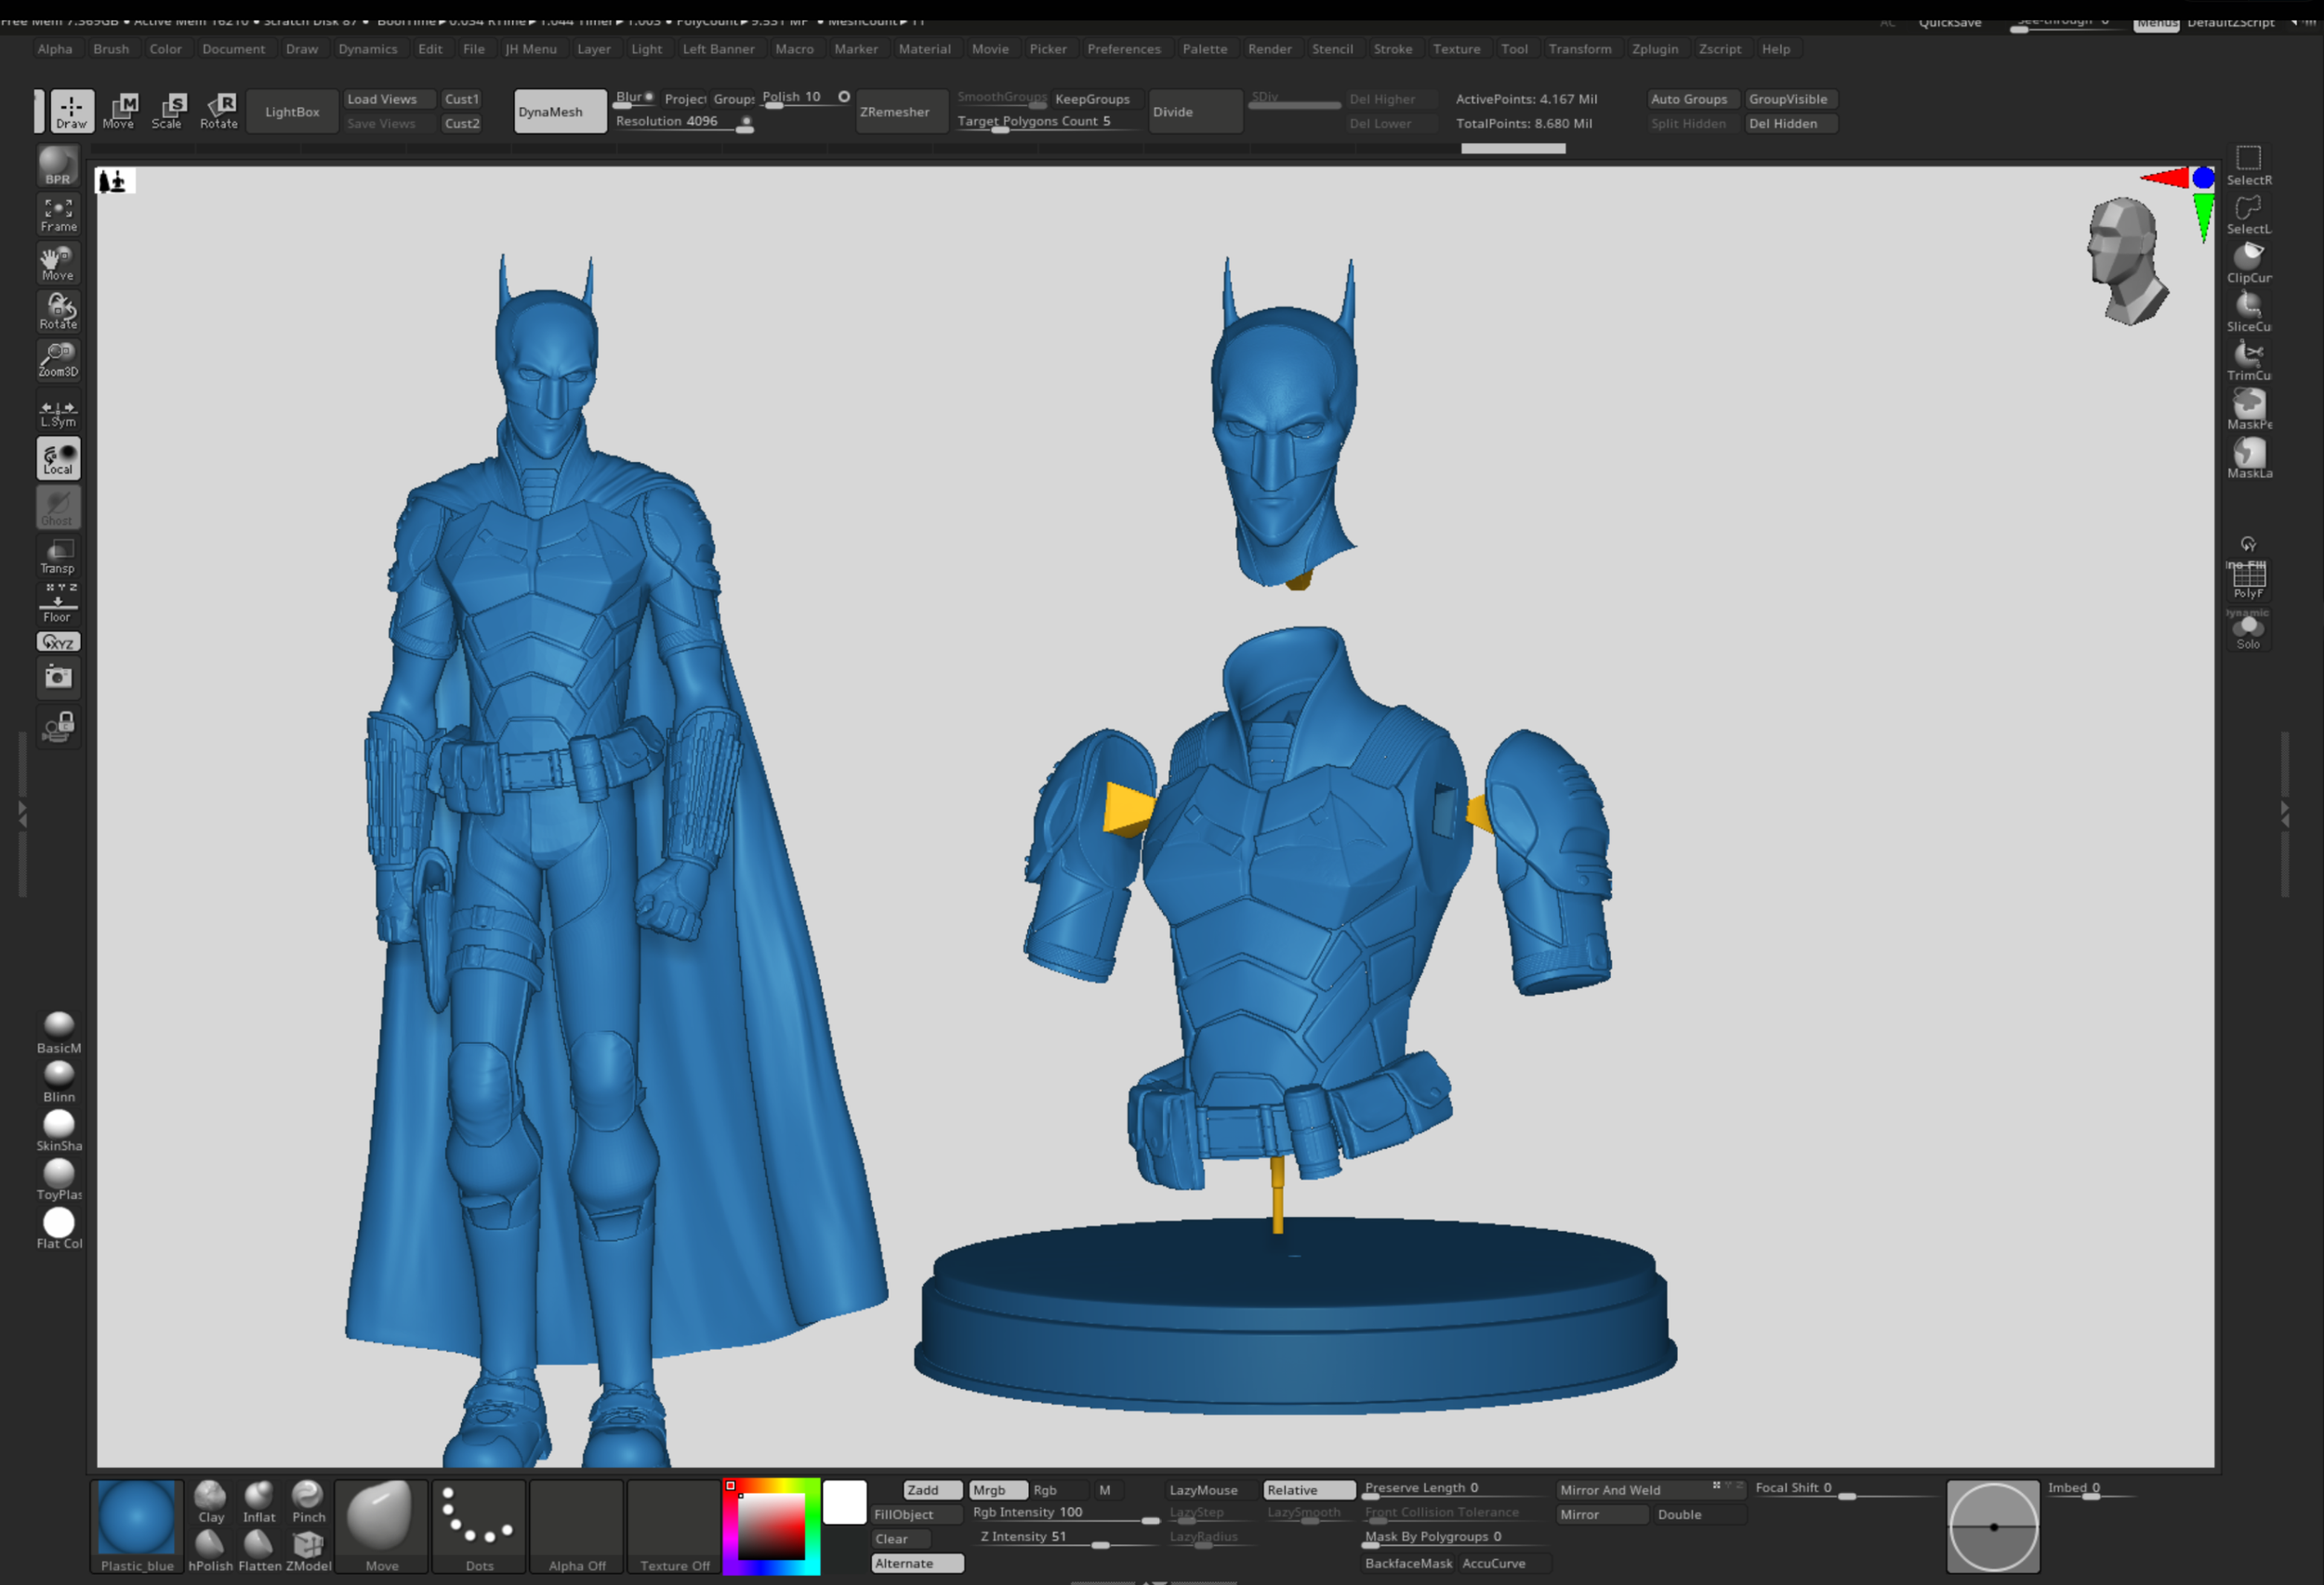
Task: Activate the Move gizmo icon in the top shelf
Action: coord(120,111)
